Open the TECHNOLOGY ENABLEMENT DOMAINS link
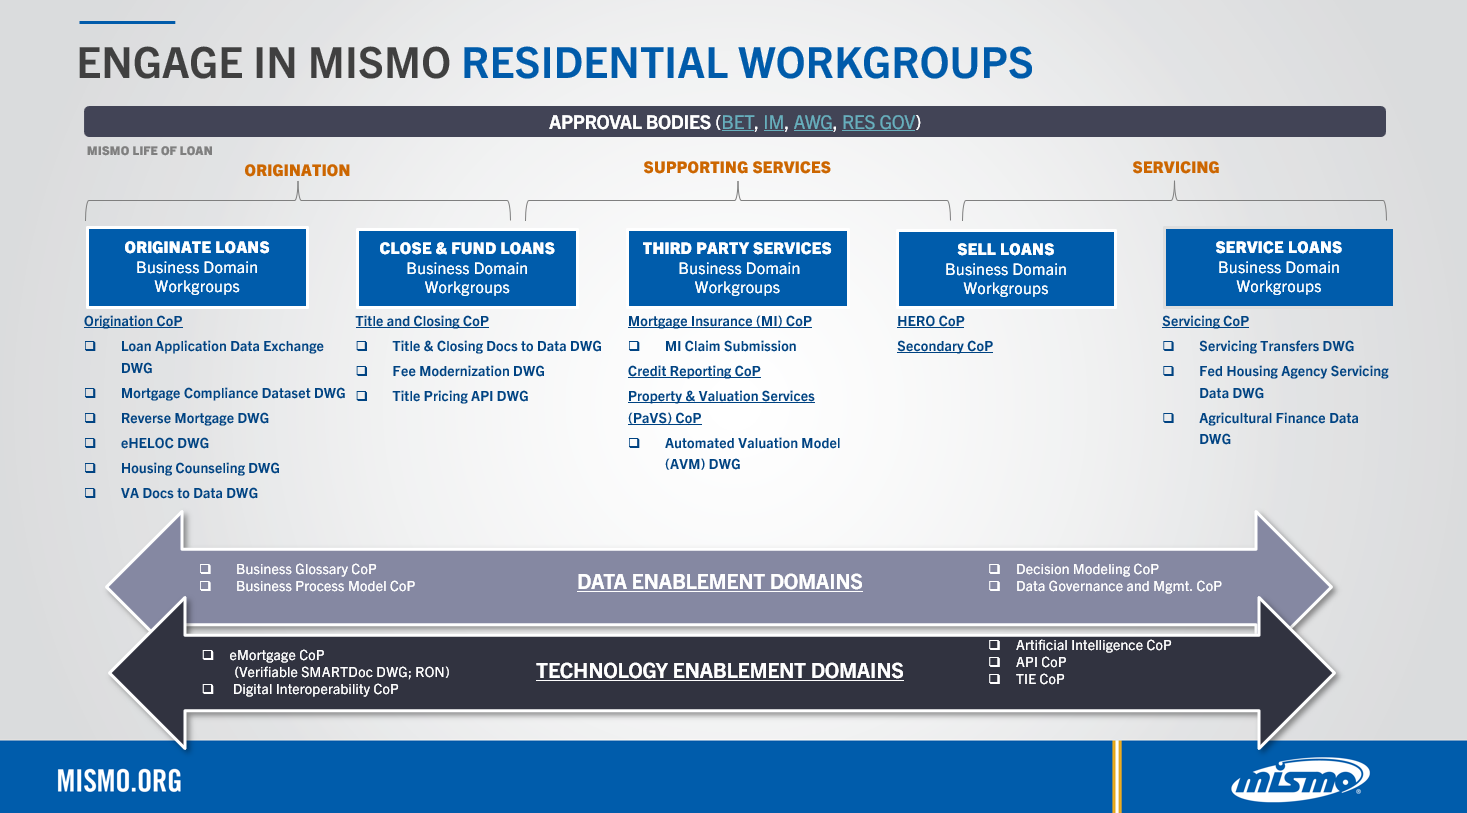Viewport: 1467px width, 813px height. 720,670
